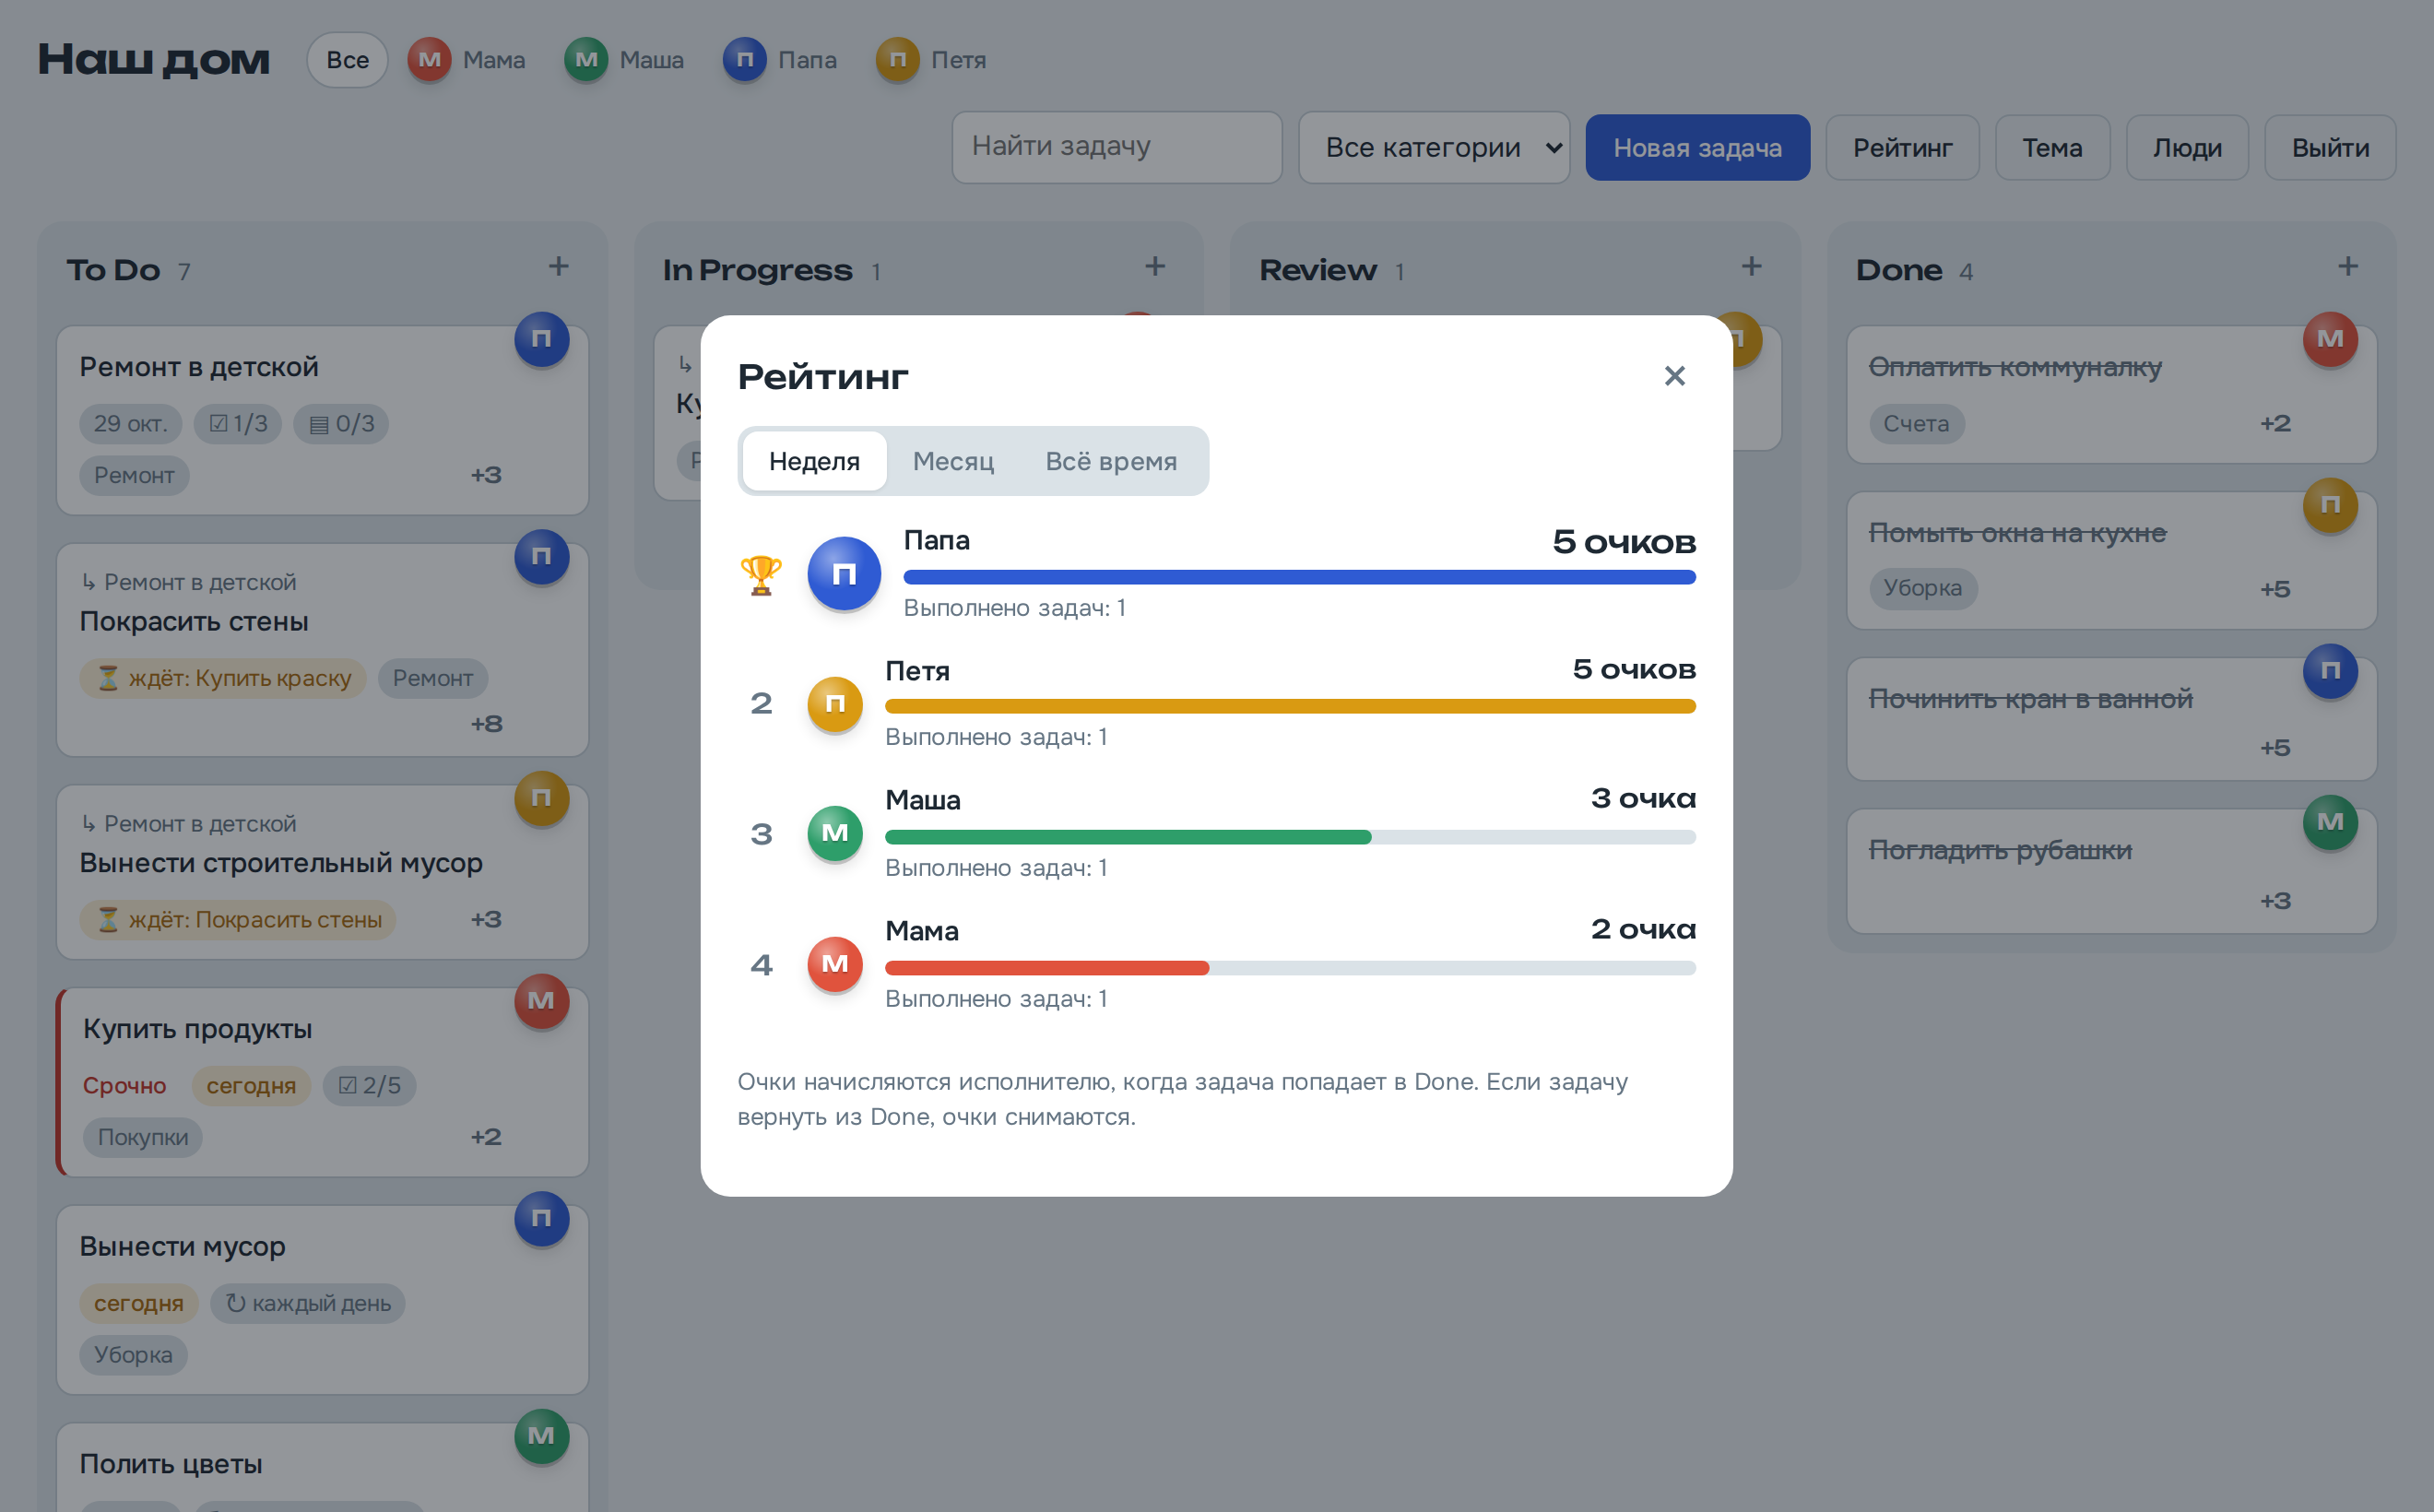Click the Папа avatar on Ремонт в детской card

(541, 339)
